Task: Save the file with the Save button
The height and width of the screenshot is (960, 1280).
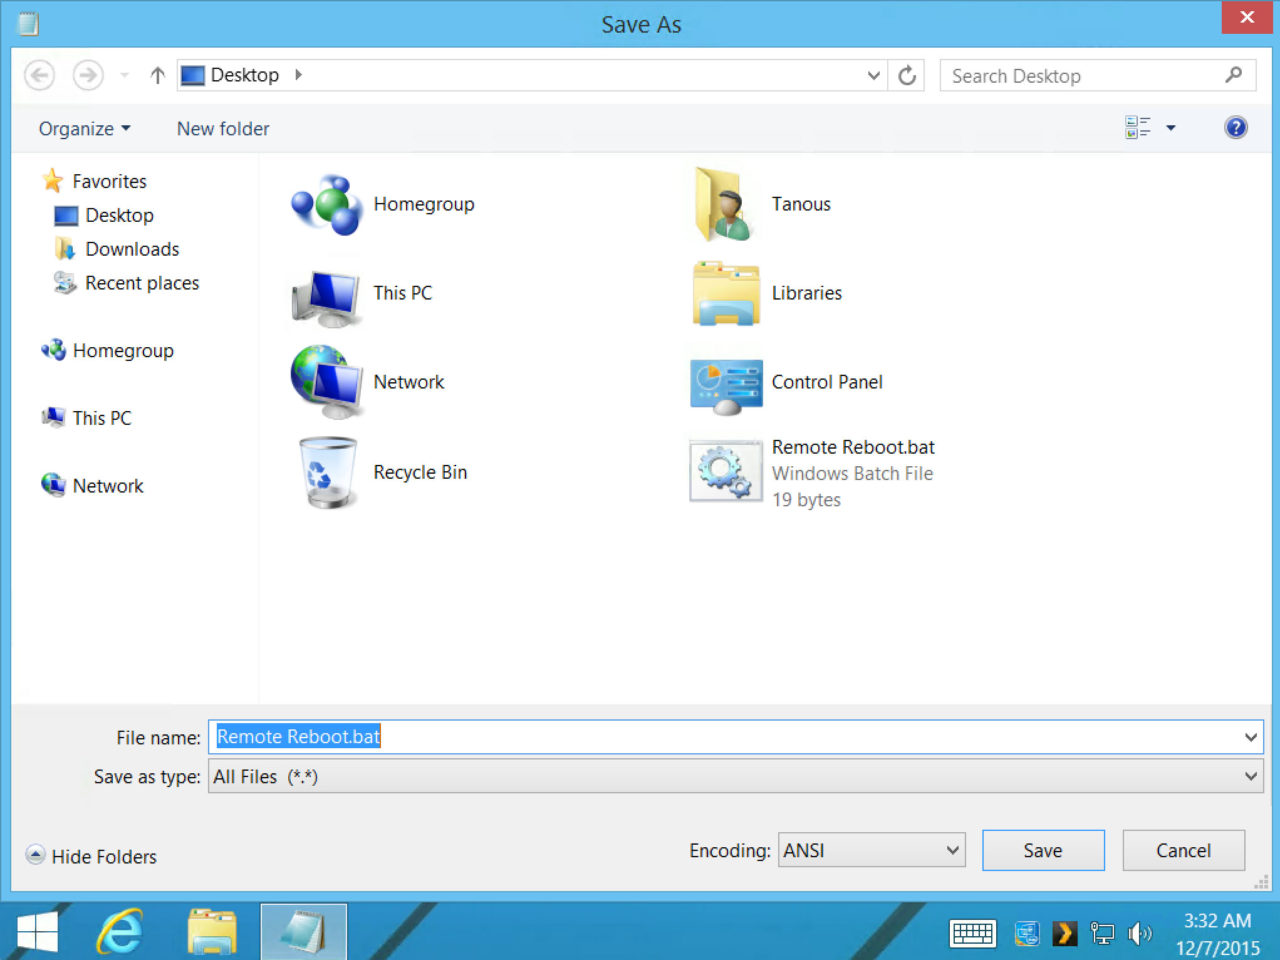Action: pos(1043,850)
